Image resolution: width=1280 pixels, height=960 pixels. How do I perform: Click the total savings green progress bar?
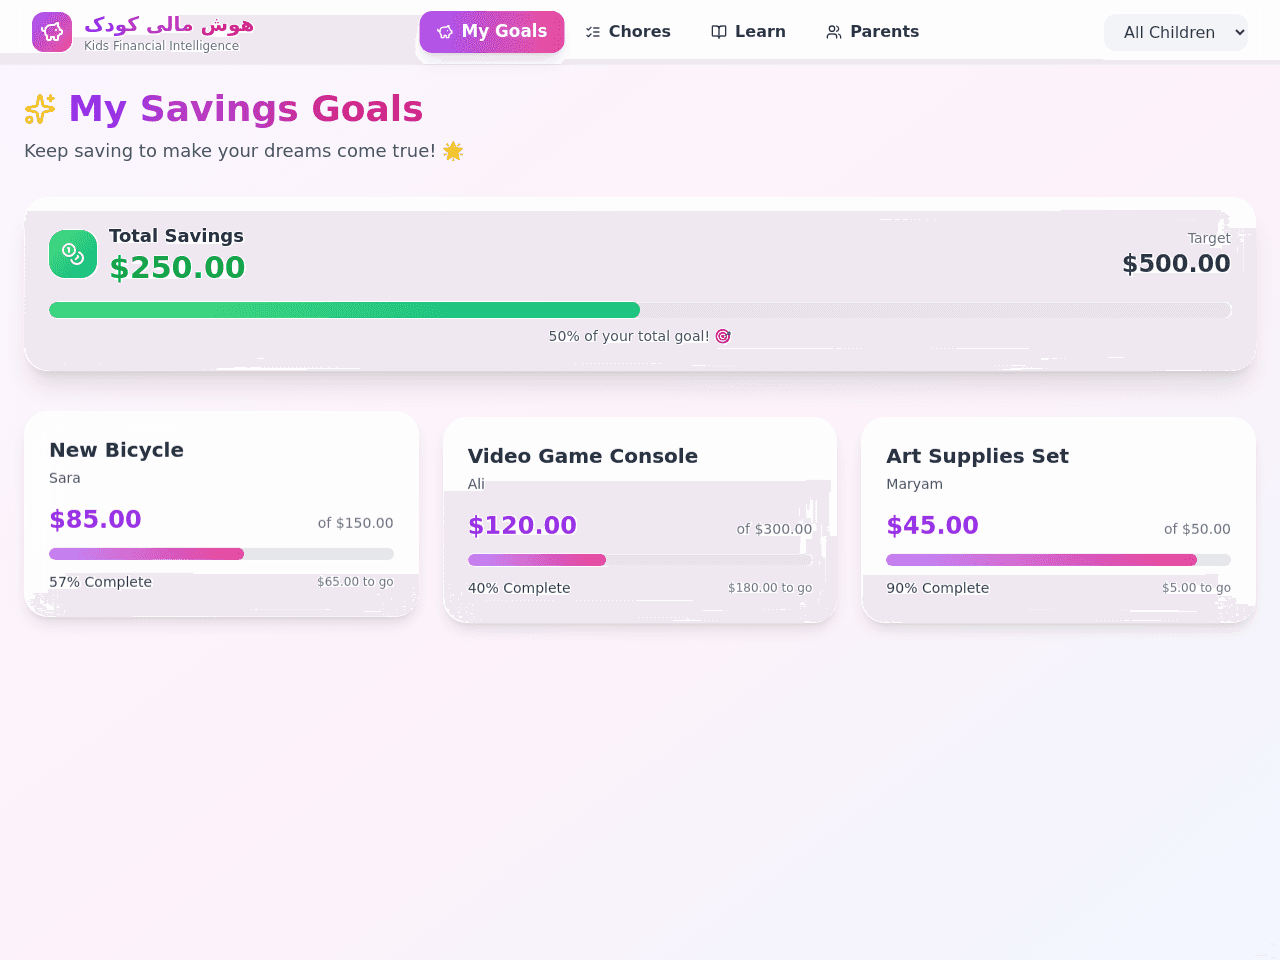point(640,310)
